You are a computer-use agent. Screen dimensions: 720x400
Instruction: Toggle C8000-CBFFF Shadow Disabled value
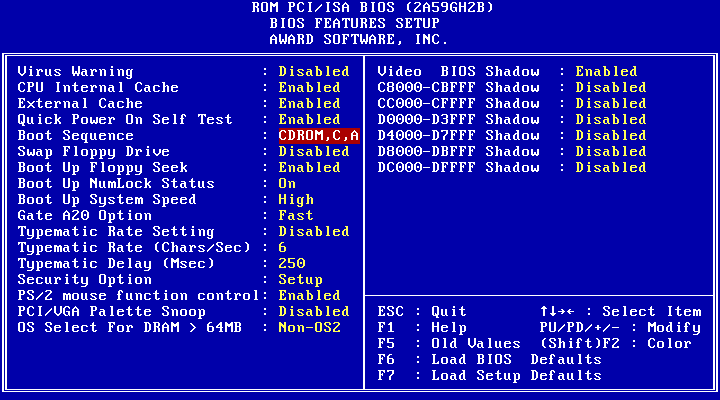[611, 87]
